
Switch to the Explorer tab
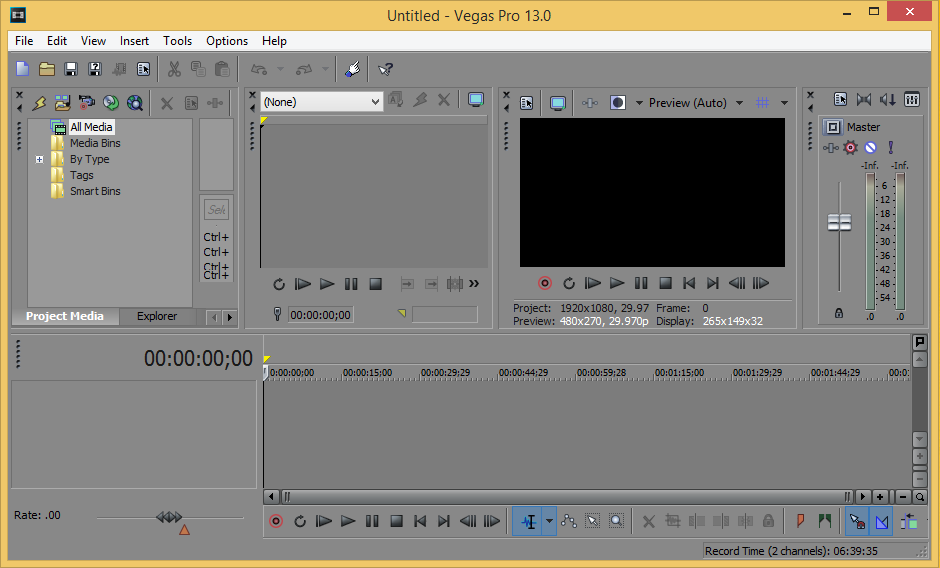point(157,316)
